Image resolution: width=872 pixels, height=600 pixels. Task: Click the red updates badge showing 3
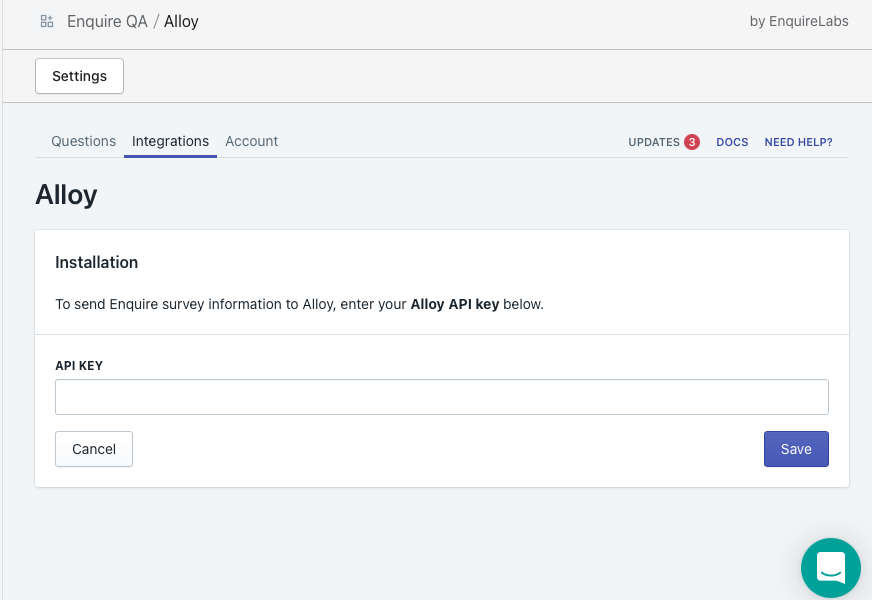[692, 142]
